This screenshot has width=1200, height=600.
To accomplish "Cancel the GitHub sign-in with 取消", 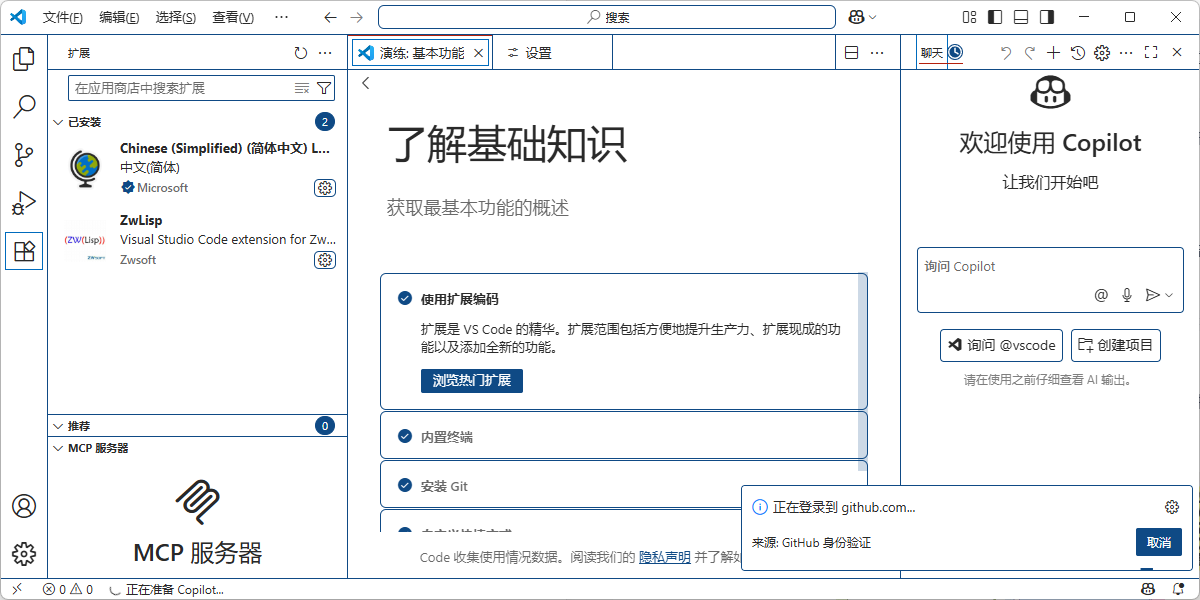I will click(x=1159, y=542).
